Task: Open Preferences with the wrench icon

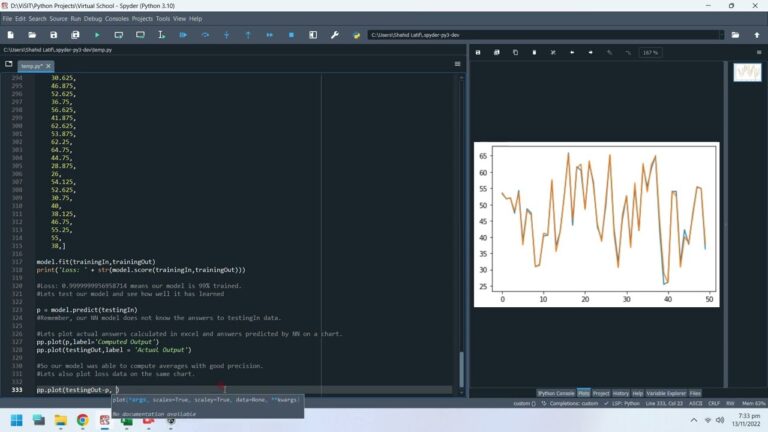Action: (x=335, y=35)
